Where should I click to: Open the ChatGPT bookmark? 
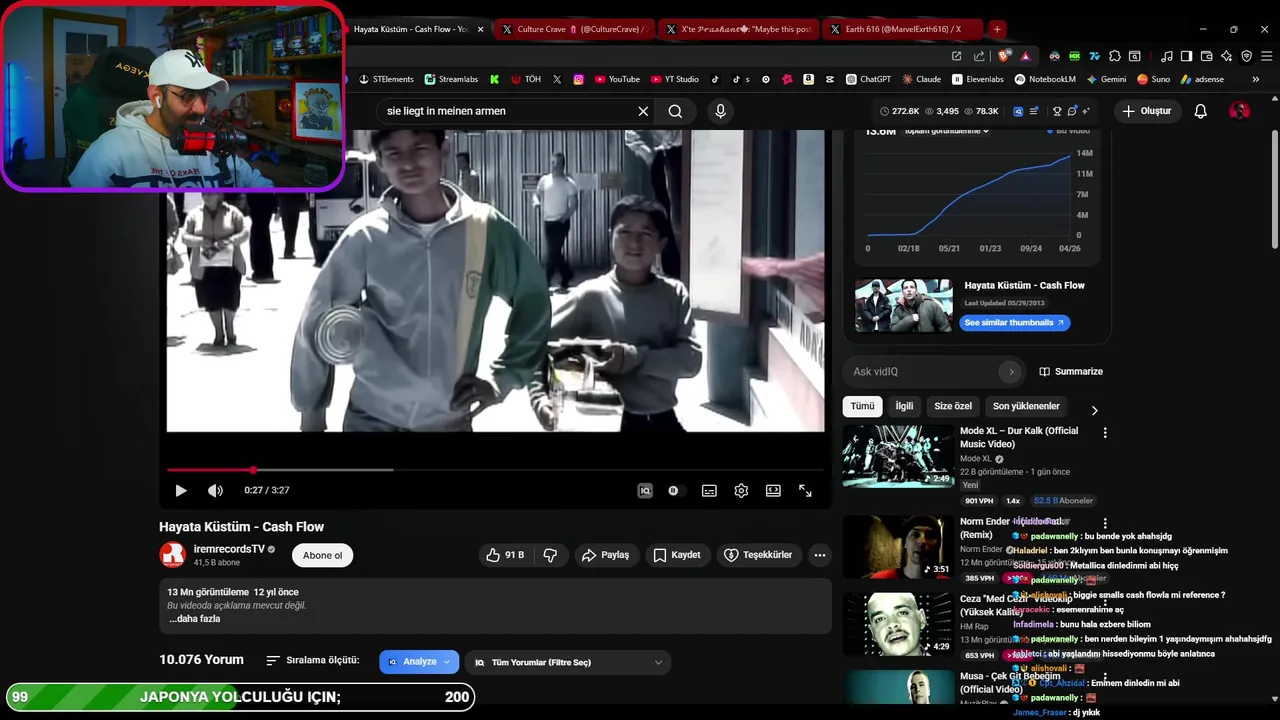point(868,79)
